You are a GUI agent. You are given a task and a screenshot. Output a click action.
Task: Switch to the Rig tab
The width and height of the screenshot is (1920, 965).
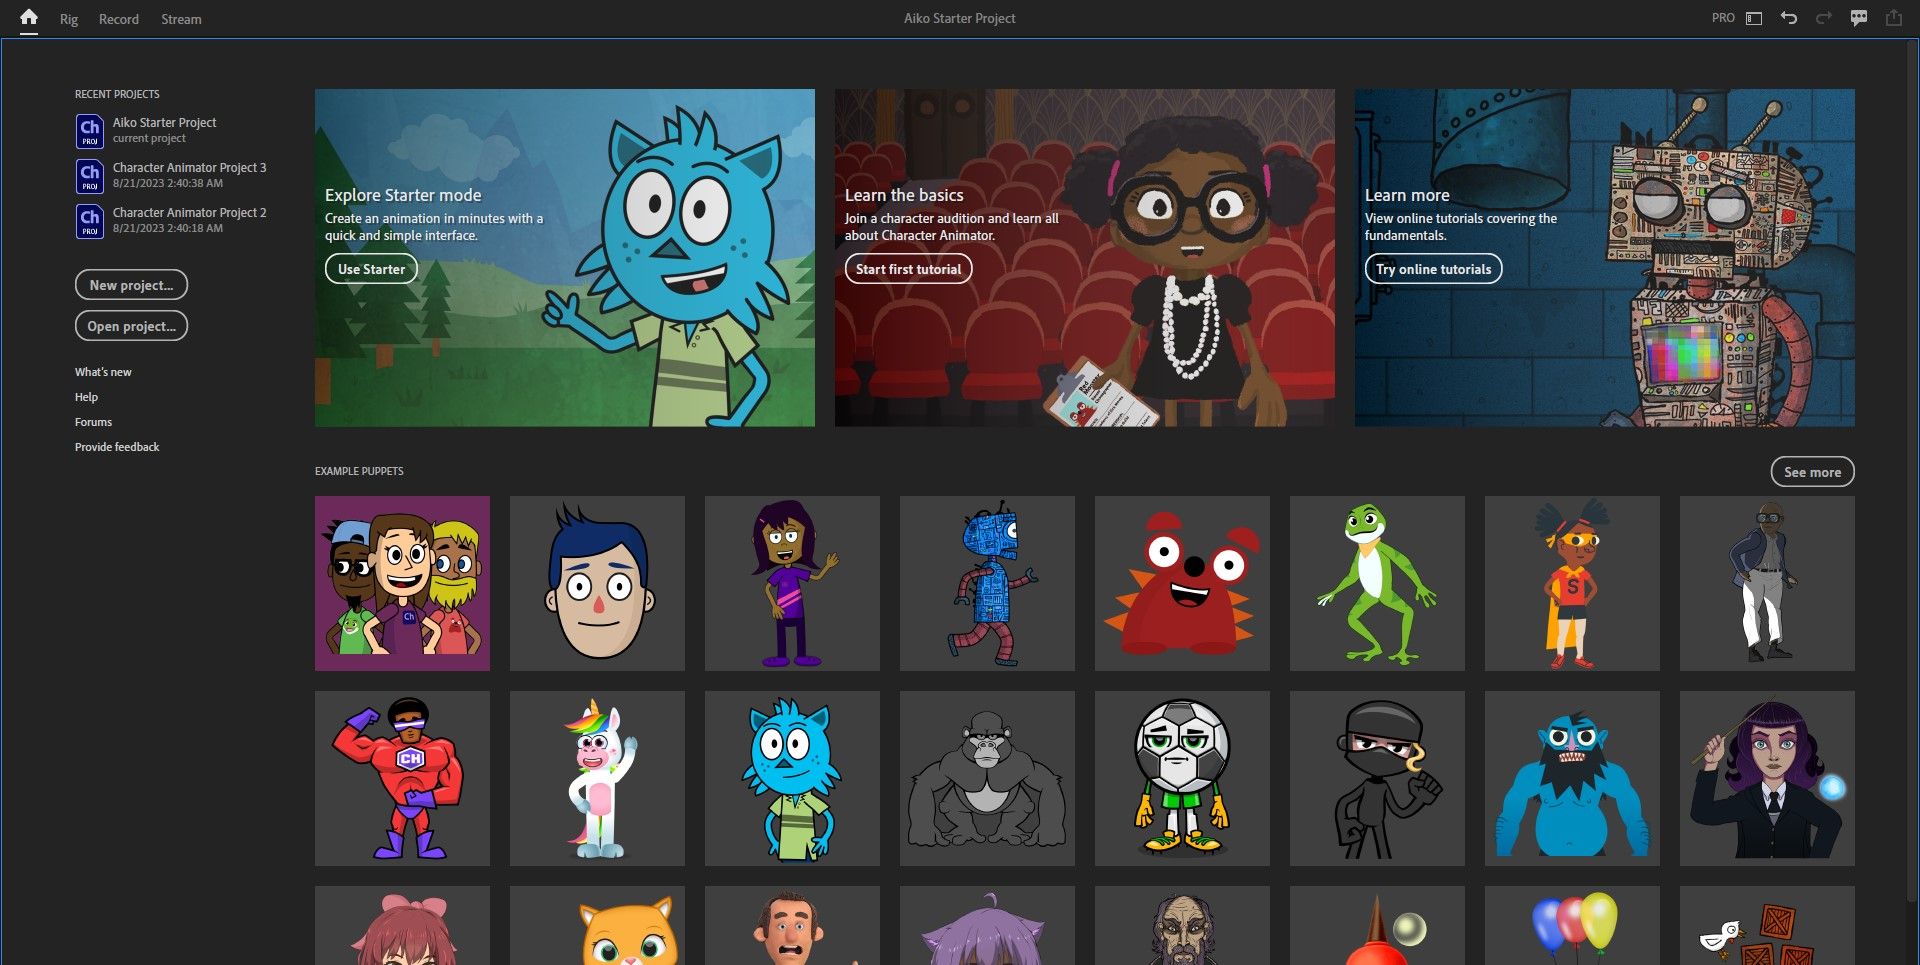68,19
